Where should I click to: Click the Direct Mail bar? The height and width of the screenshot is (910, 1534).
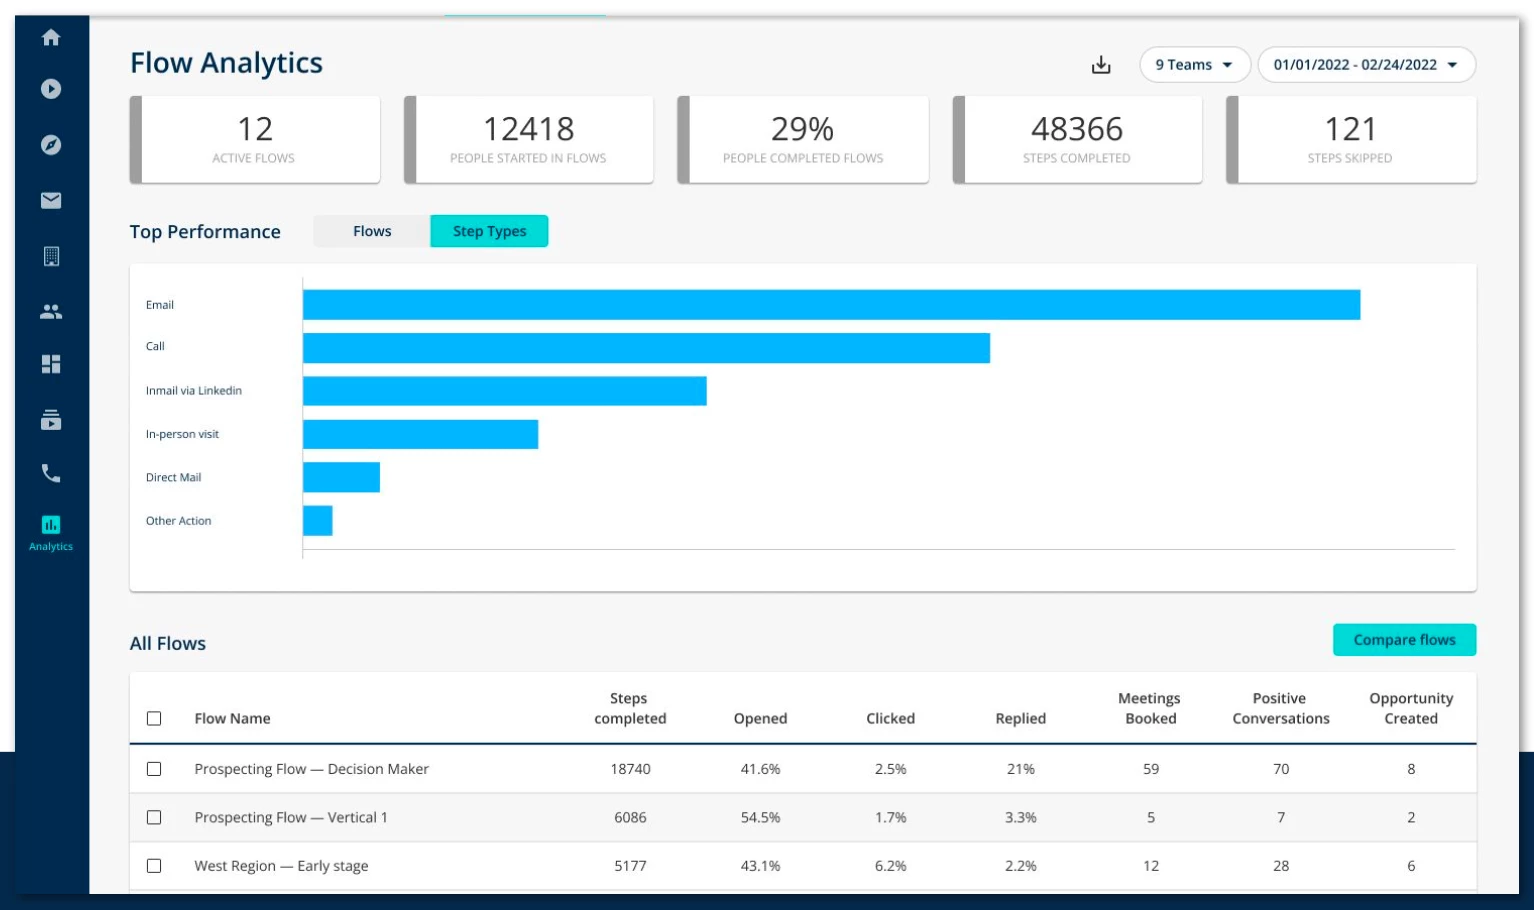(341, 477)
